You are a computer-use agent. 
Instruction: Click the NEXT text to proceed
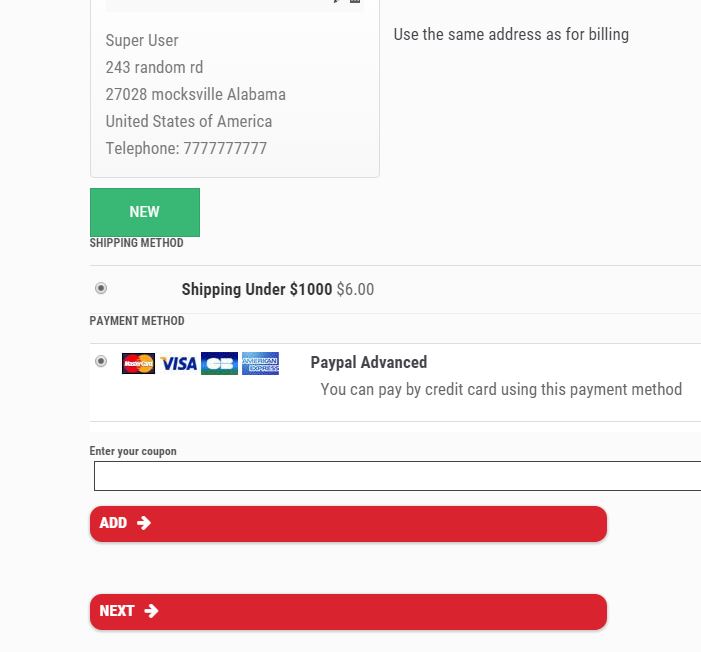tap(117, 611)
